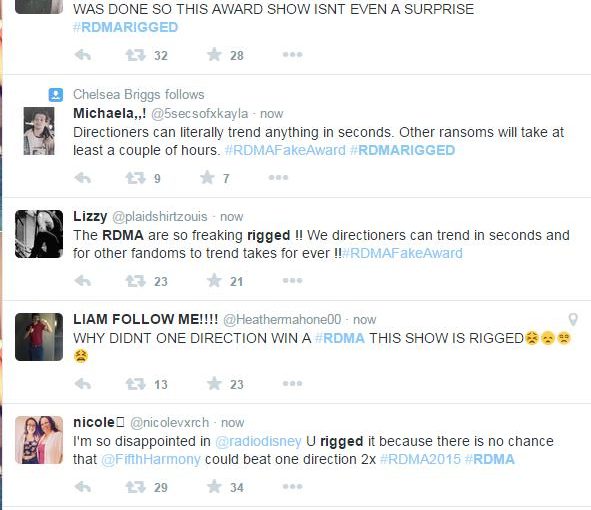Viewport: 591px width, 510px height.
Task: Open more options on nicole's tweet
Action: click(x=292, y=487)
